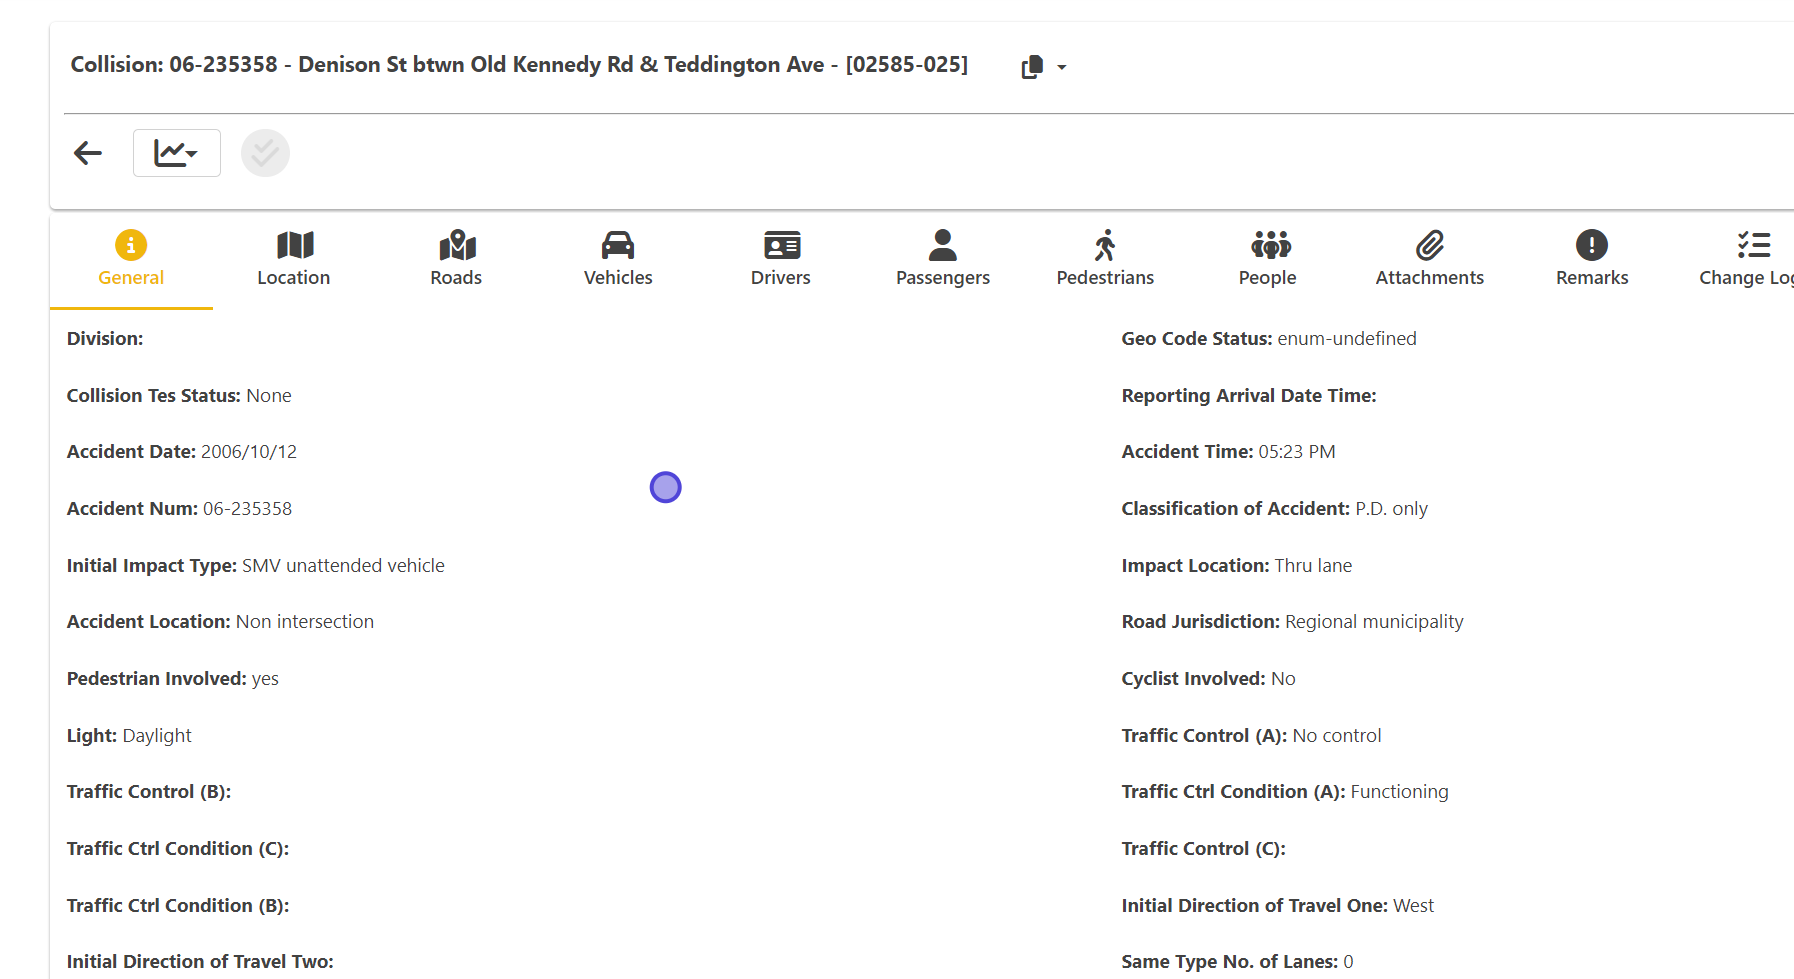Click the copy document icon
Image resolution: width=1794 pixels, height=979 pixels.
[1032, 67]
